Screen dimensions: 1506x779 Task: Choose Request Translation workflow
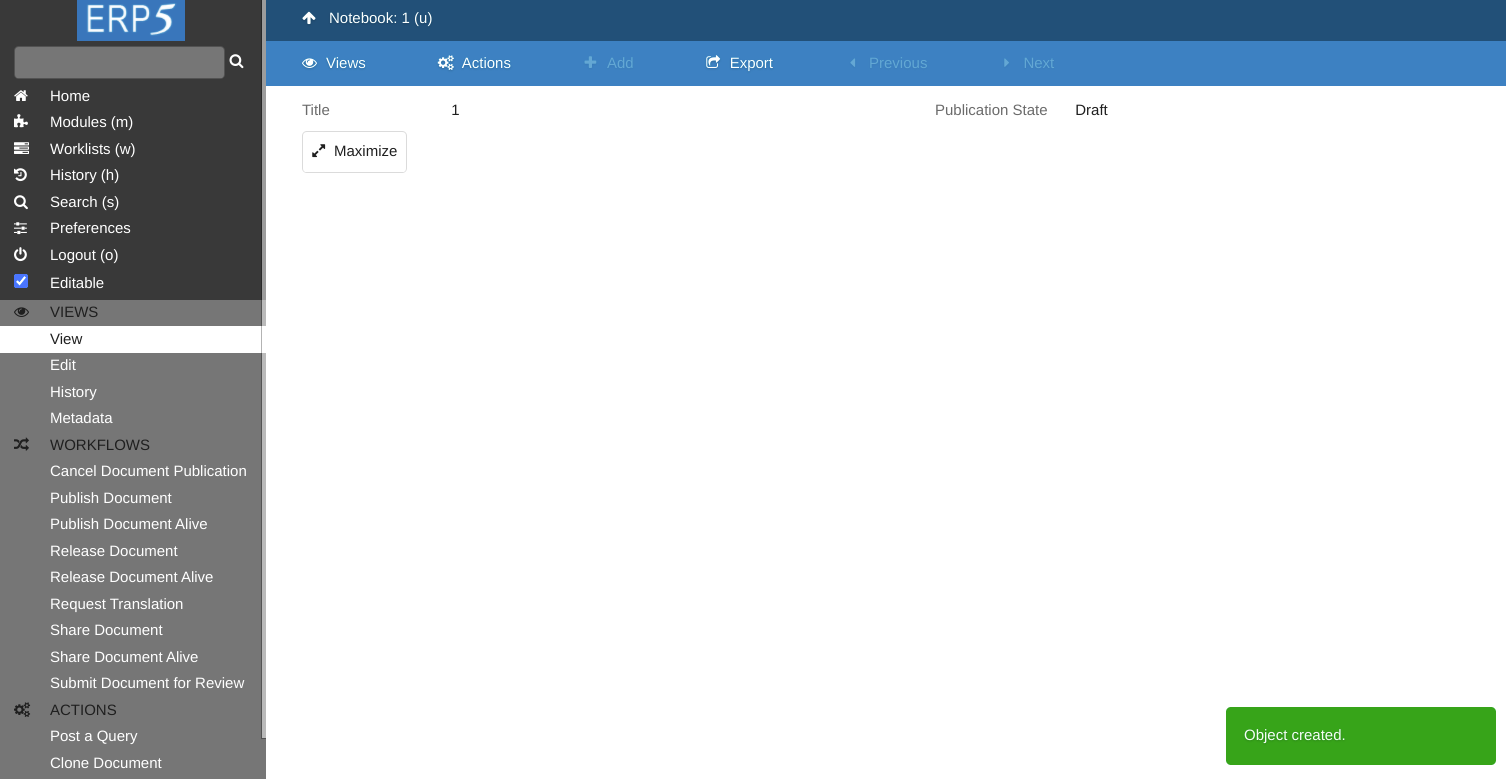tap(116, 604)
